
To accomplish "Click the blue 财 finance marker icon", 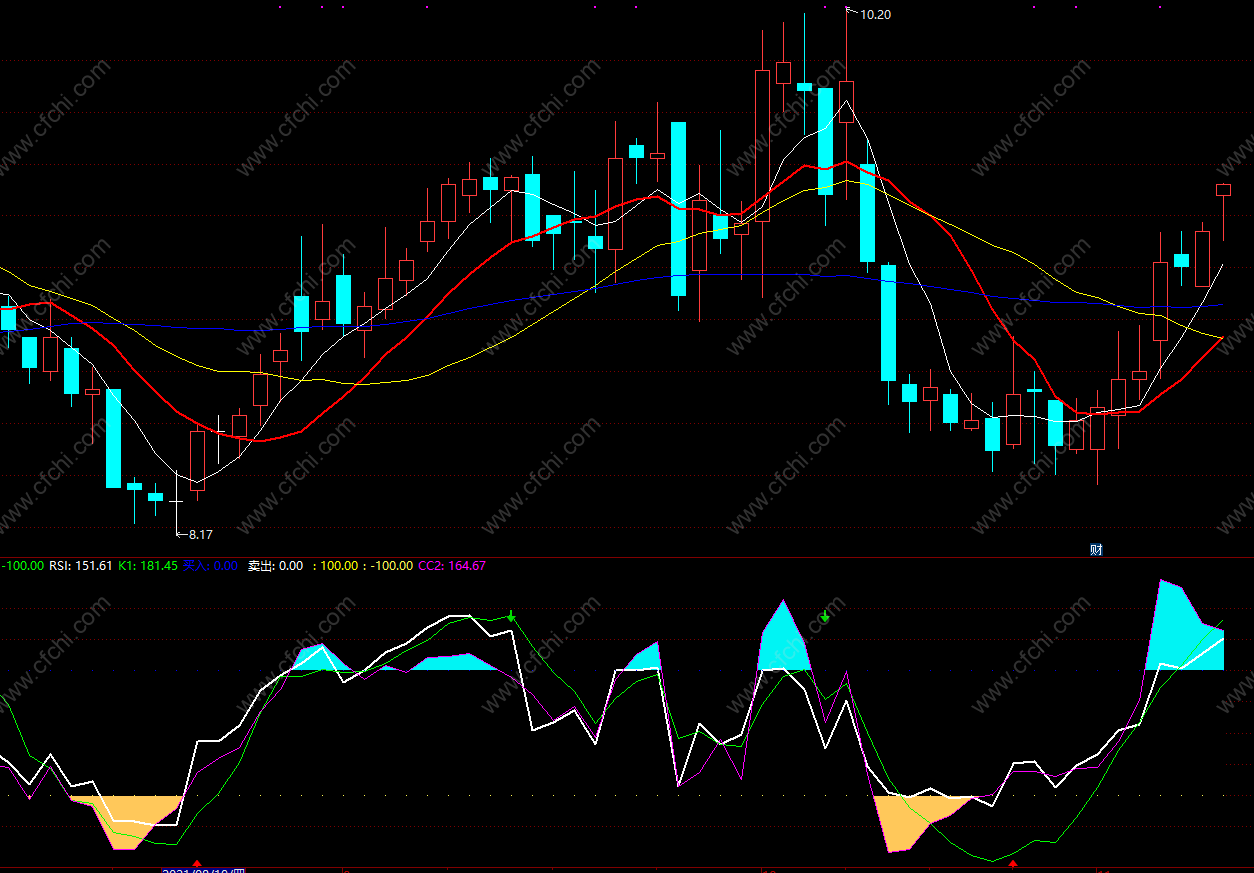I will coord(1096,550).
